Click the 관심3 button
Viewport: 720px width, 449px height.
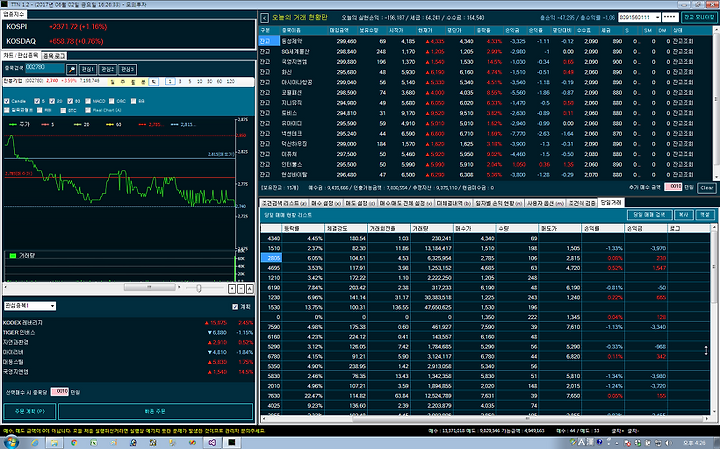click(x=127, y=69)
